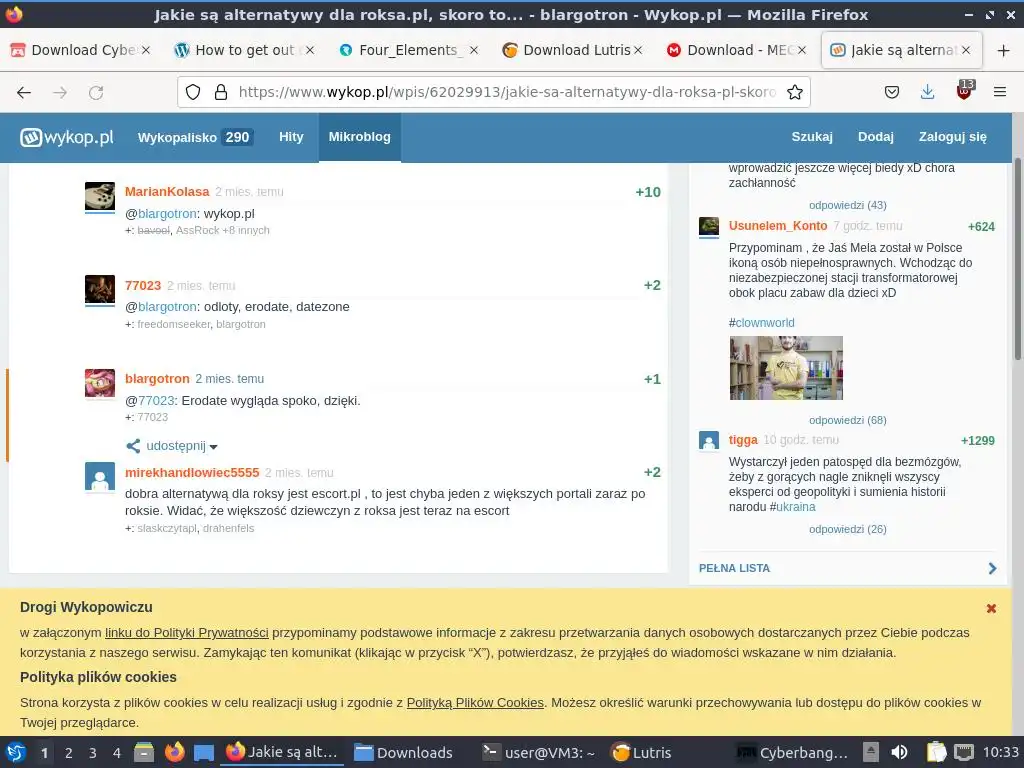Open Wykopalisko 290 in the site menu
Screen dimensions: 1024x768
(195, 137)
